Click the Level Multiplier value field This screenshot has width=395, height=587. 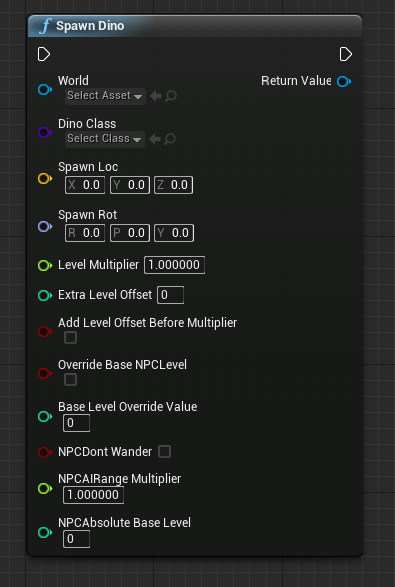pos(174,265)
